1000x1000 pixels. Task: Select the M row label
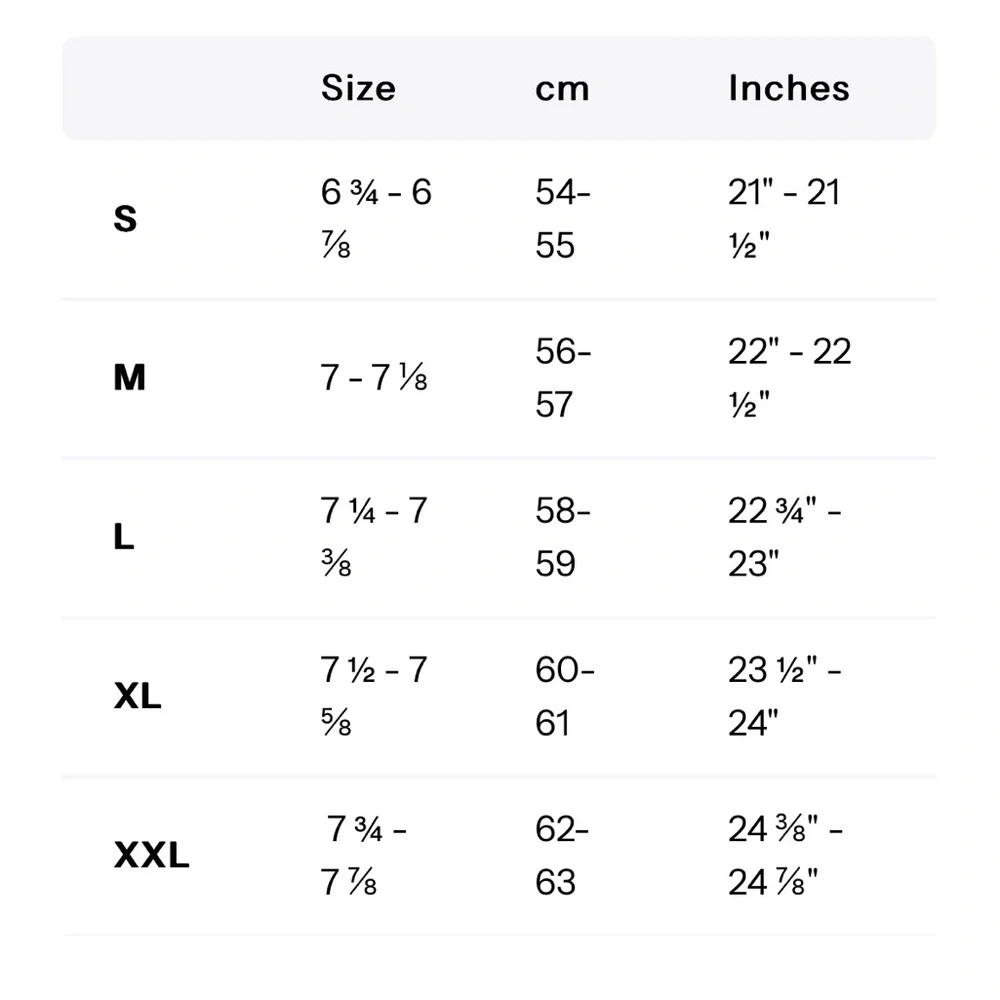(129, 378)
